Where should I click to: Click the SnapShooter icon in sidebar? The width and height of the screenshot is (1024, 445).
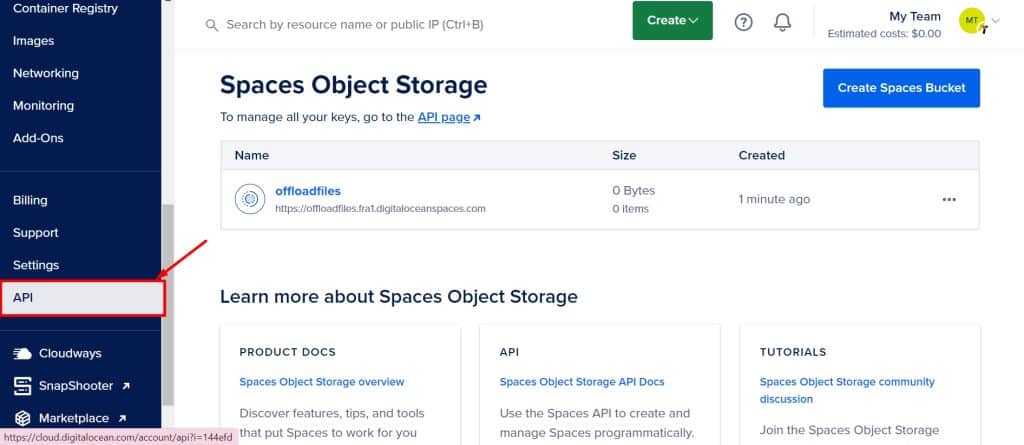coord(23,386)
